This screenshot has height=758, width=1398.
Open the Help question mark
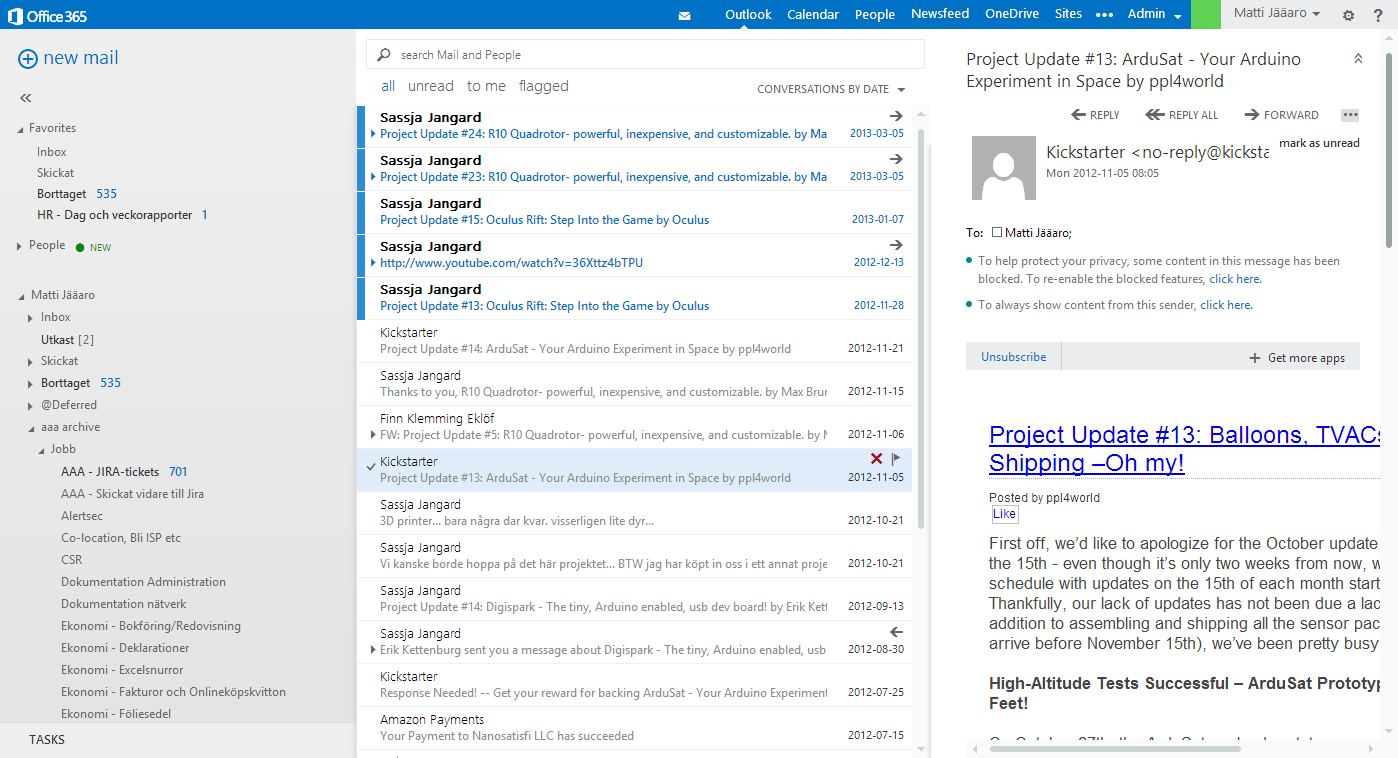1378,15
